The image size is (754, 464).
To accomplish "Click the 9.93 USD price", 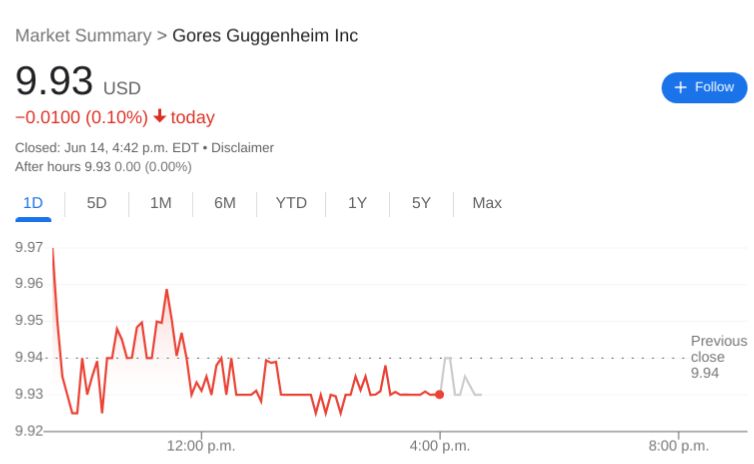I will (x=55, y=81).
